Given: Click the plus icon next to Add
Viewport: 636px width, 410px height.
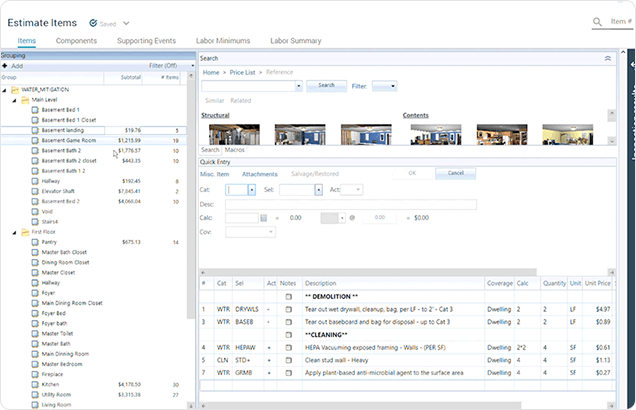Looking at the screenshot, I should click(x=5, y=65).
